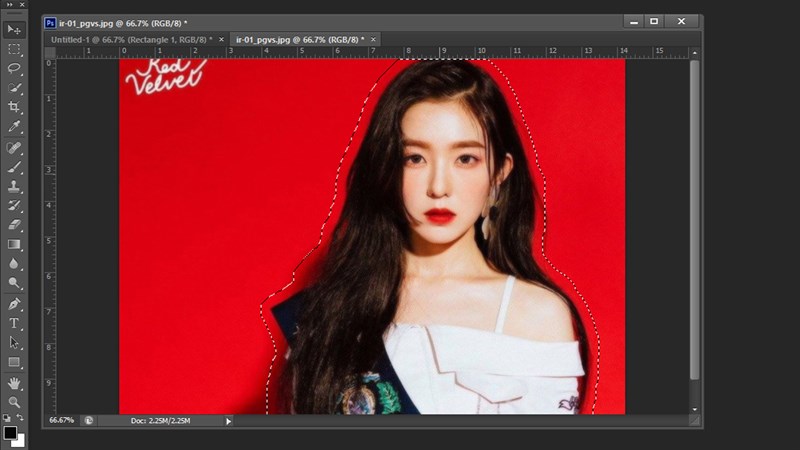This screenshot has width=800, height=450.
Task: Close the ir-01_pgvs.jpg document tab
Action: click(x=373, y=39)
